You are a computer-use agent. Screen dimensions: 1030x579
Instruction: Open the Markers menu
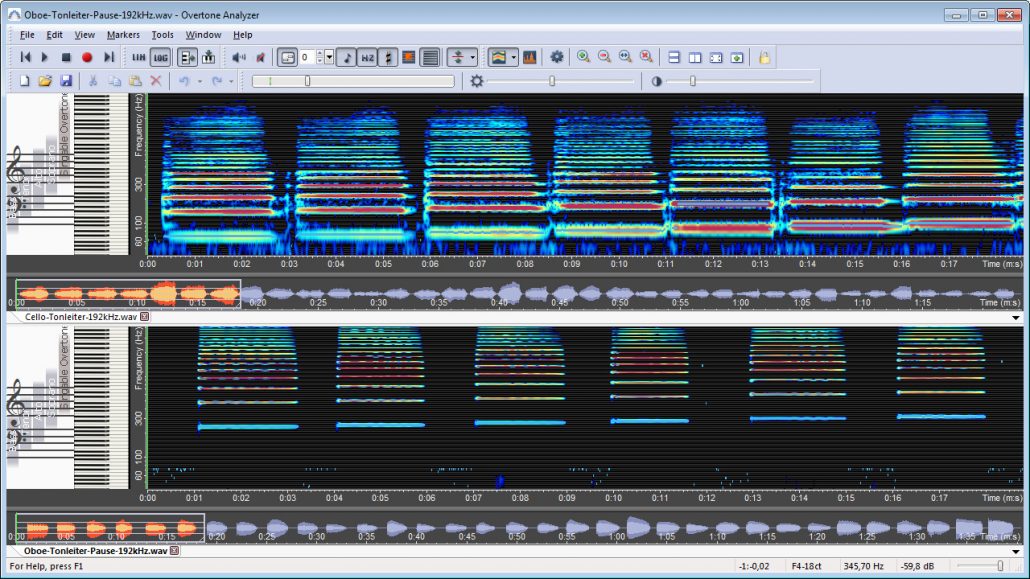pyautogui.click(x=123, y=35)
